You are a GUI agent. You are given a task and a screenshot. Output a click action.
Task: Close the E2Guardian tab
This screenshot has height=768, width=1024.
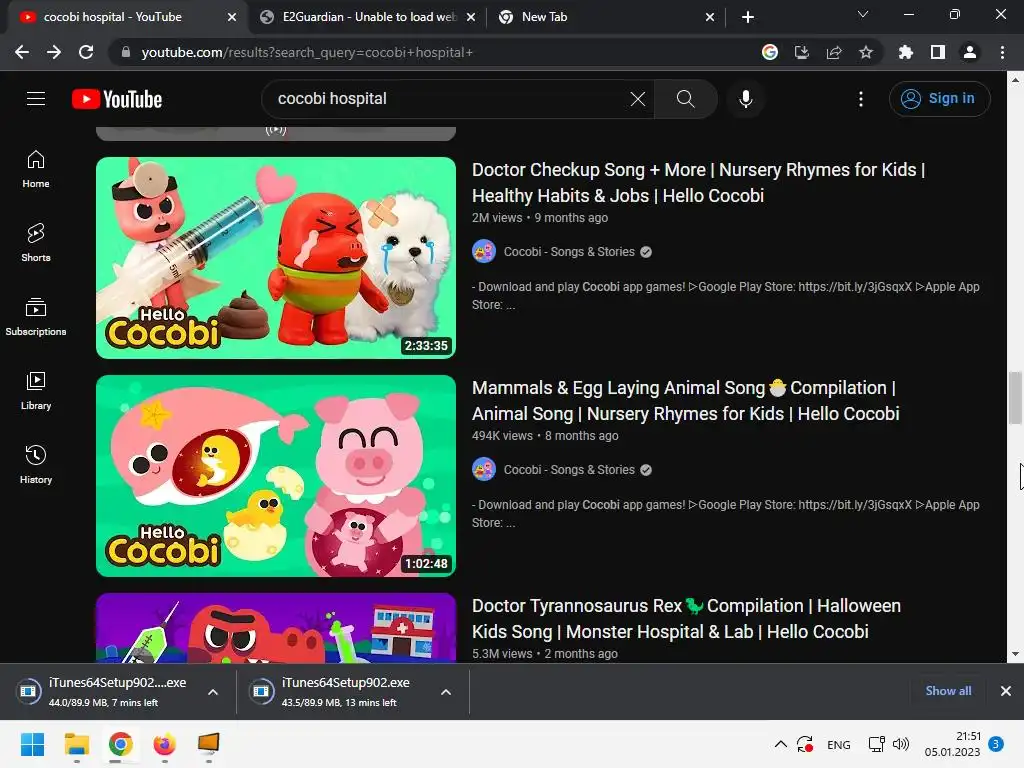(471, 17)
